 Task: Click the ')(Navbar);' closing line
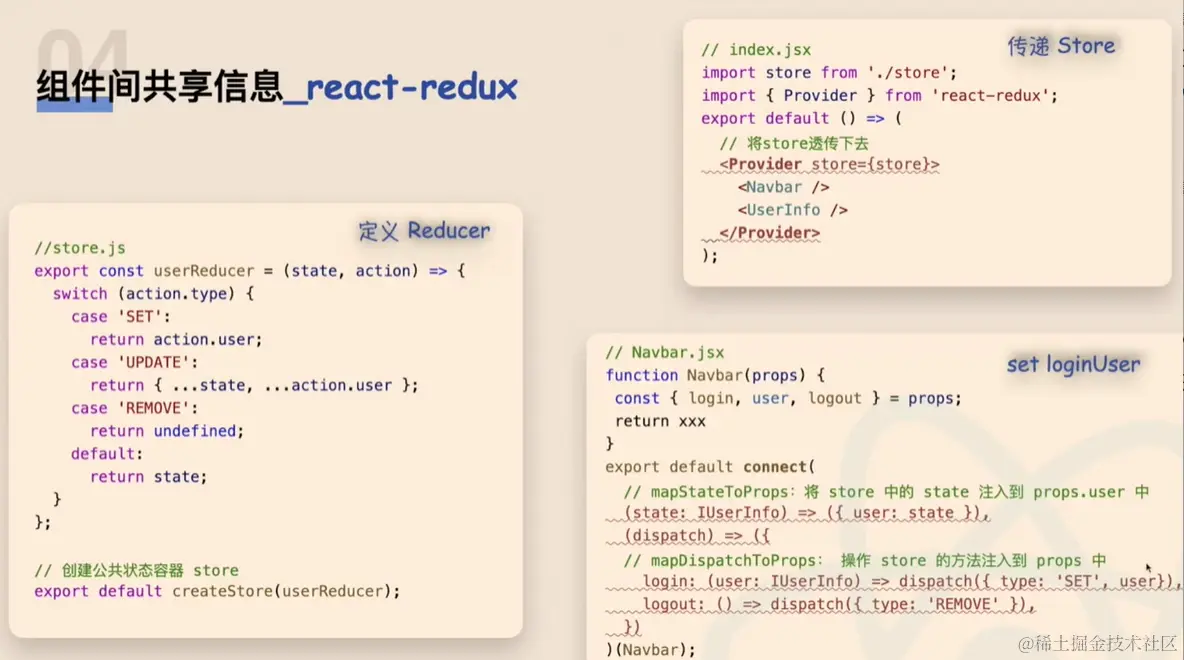point(650,649)
